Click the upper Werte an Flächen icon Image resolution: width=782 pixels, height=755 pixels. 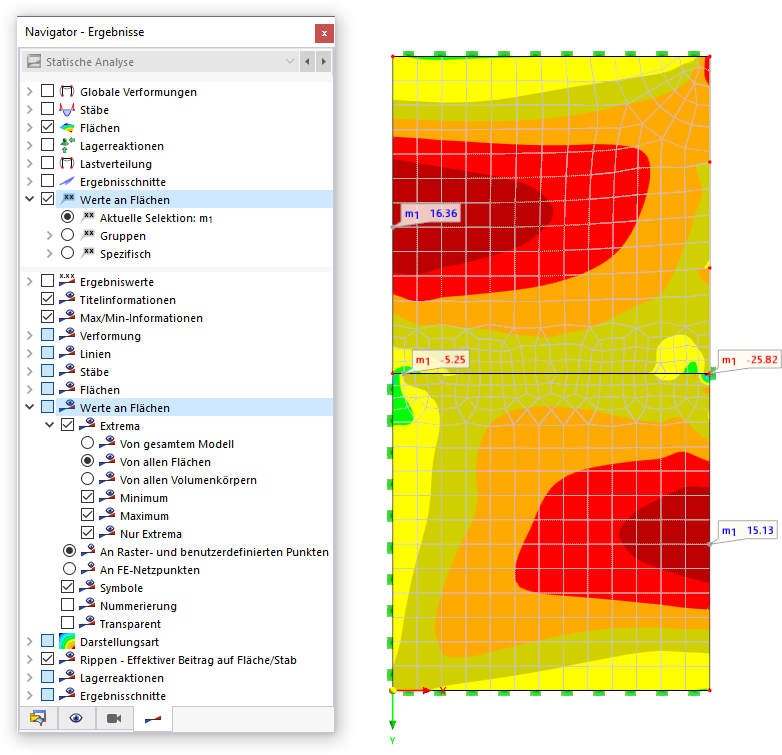pos(67,199)
